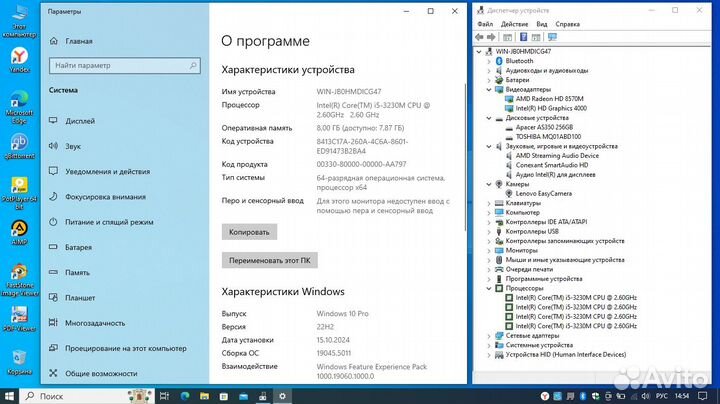This screenshot has height=404, width=720.
Task: Open Этот компьютер desktop icon
Action: pos(19,21)
